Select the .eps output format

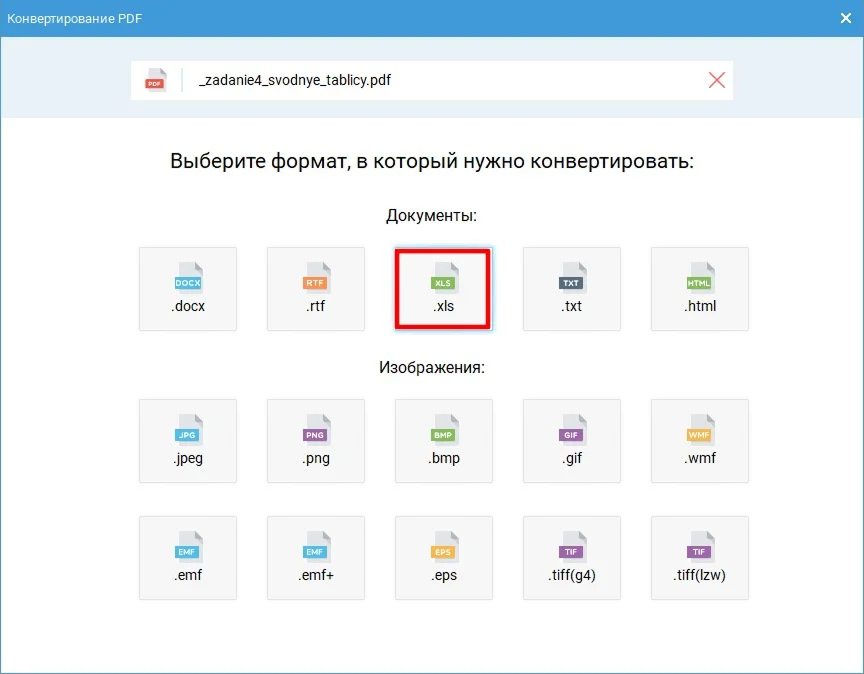(x=443, y=558)
